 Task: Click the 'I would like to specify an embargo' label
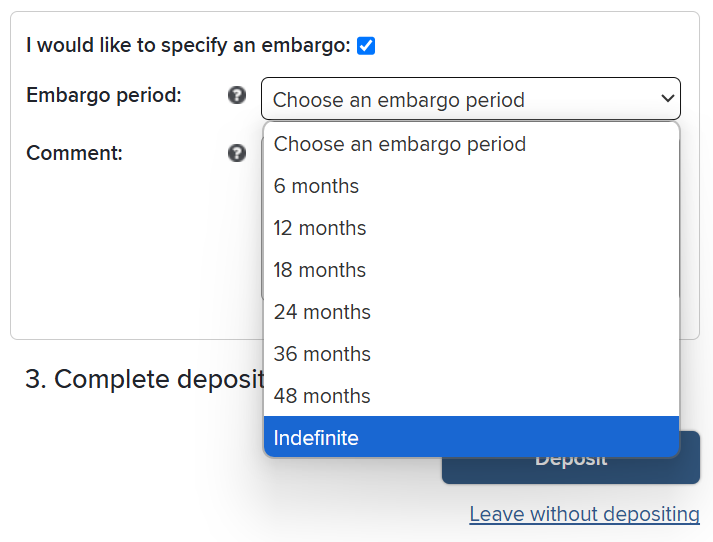coord(188,45)
